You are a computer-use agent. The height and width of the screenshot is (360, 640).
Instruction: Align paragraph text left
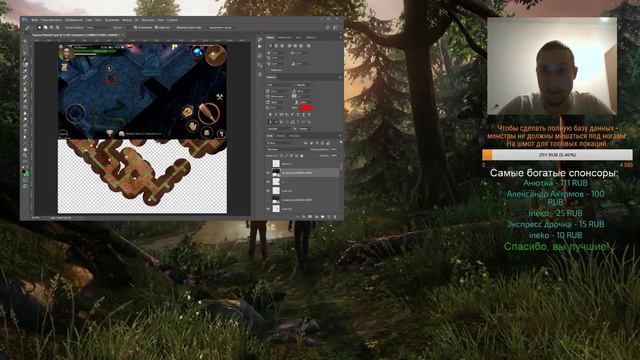270,46
